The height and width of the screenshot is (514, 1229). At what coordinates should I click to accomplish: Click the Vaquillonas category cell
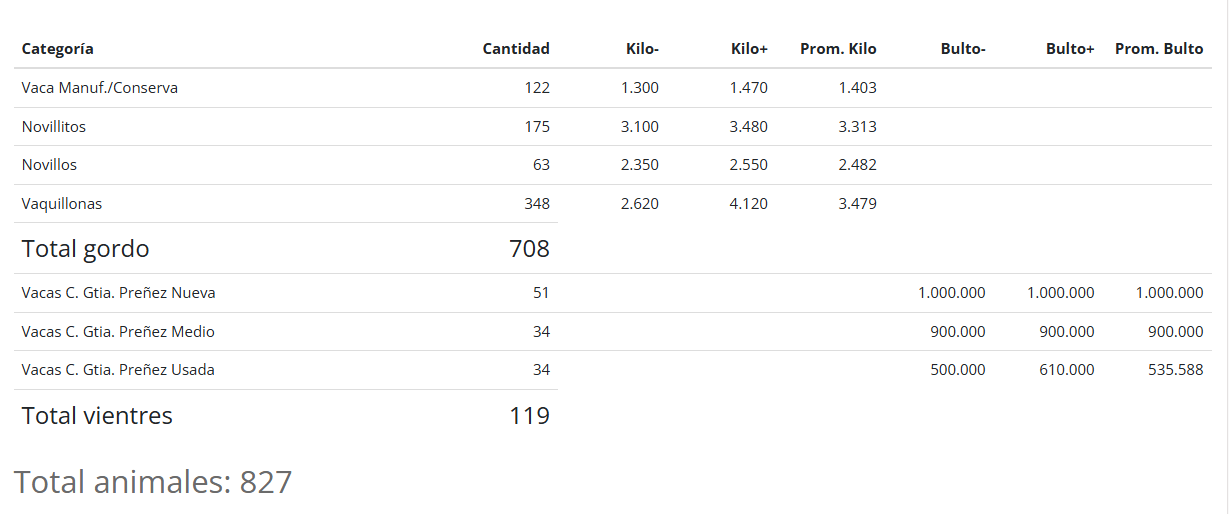62,204
